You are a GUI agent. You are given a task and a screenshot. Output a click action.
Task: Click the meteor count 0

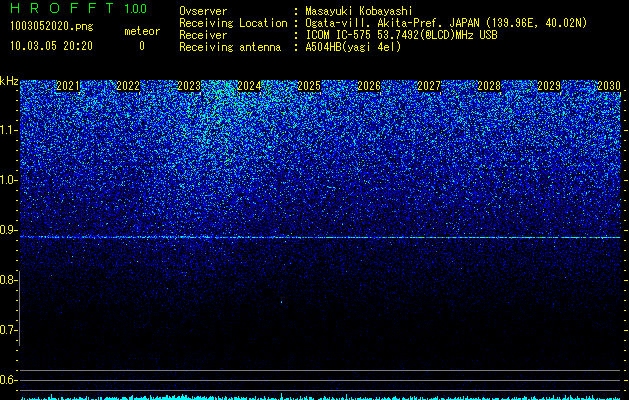142,46
